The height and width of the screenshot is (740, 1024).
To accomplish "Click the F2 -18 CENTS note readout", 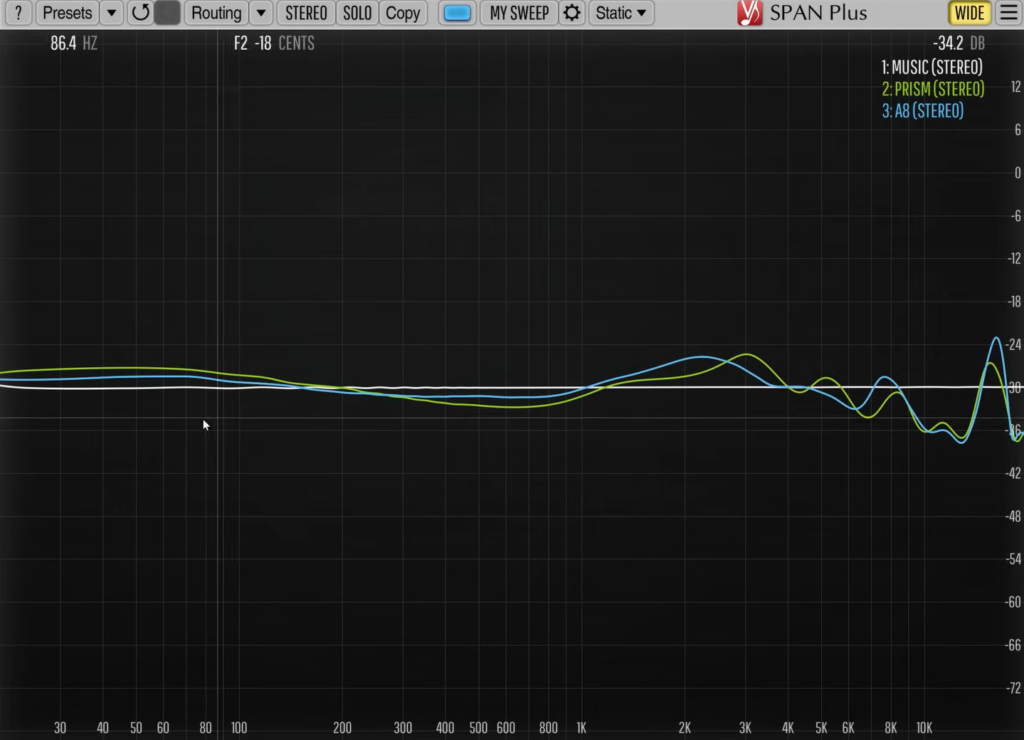I will tap(274, 44).
